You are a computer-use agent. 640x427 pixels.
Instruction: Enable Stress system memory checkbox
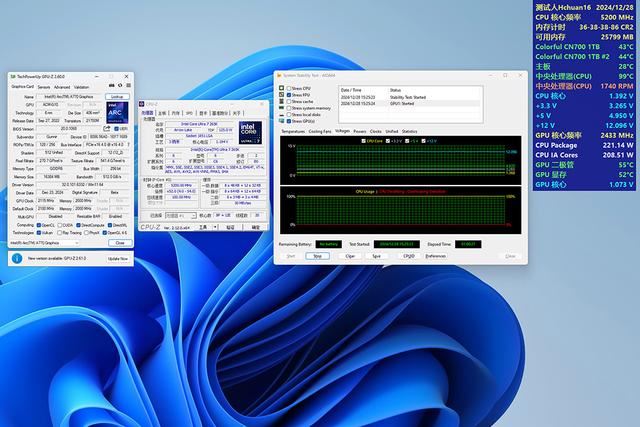pyautogui.click(x=289, y=108)
